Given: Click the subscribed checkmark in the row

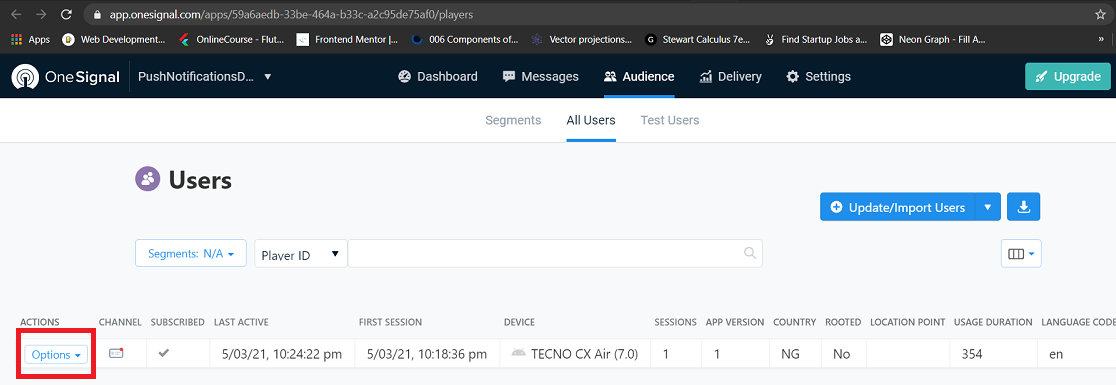Looking at the screenshot, I should pyautogui.click(x=164, y=353).
